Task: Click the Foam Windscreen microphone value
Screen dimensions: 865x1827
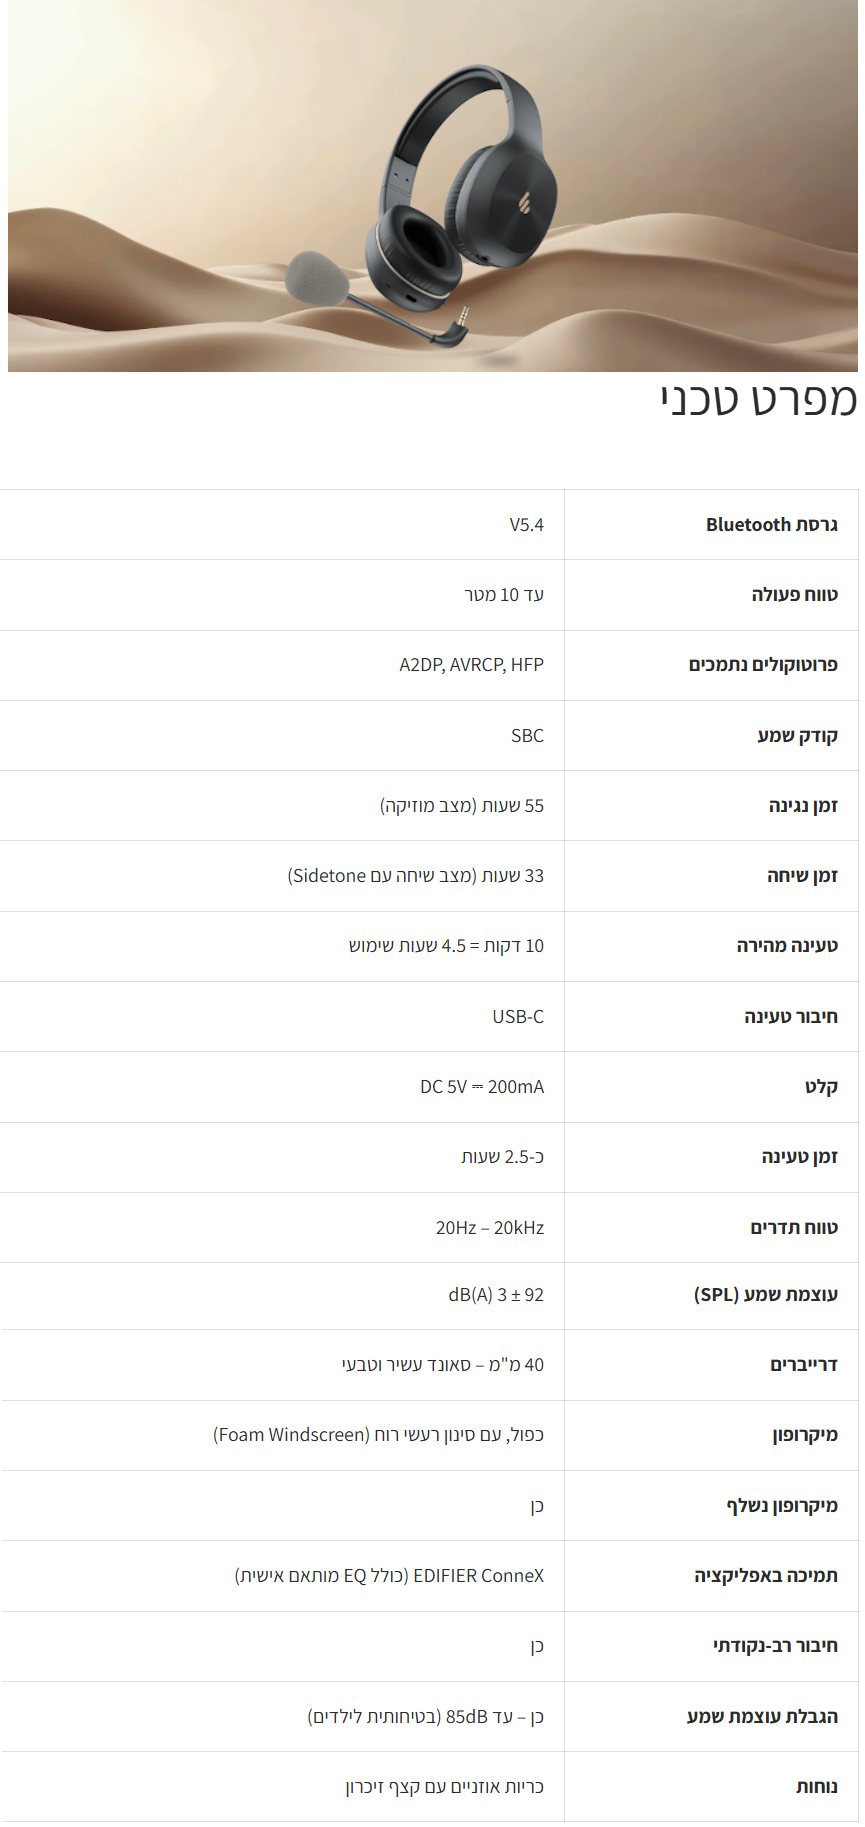Action: coord(378,1435)
